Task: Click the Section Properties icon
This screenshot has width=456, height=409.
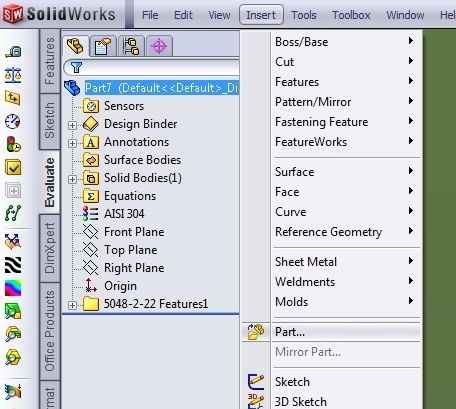Action: [x=13, y=98]
